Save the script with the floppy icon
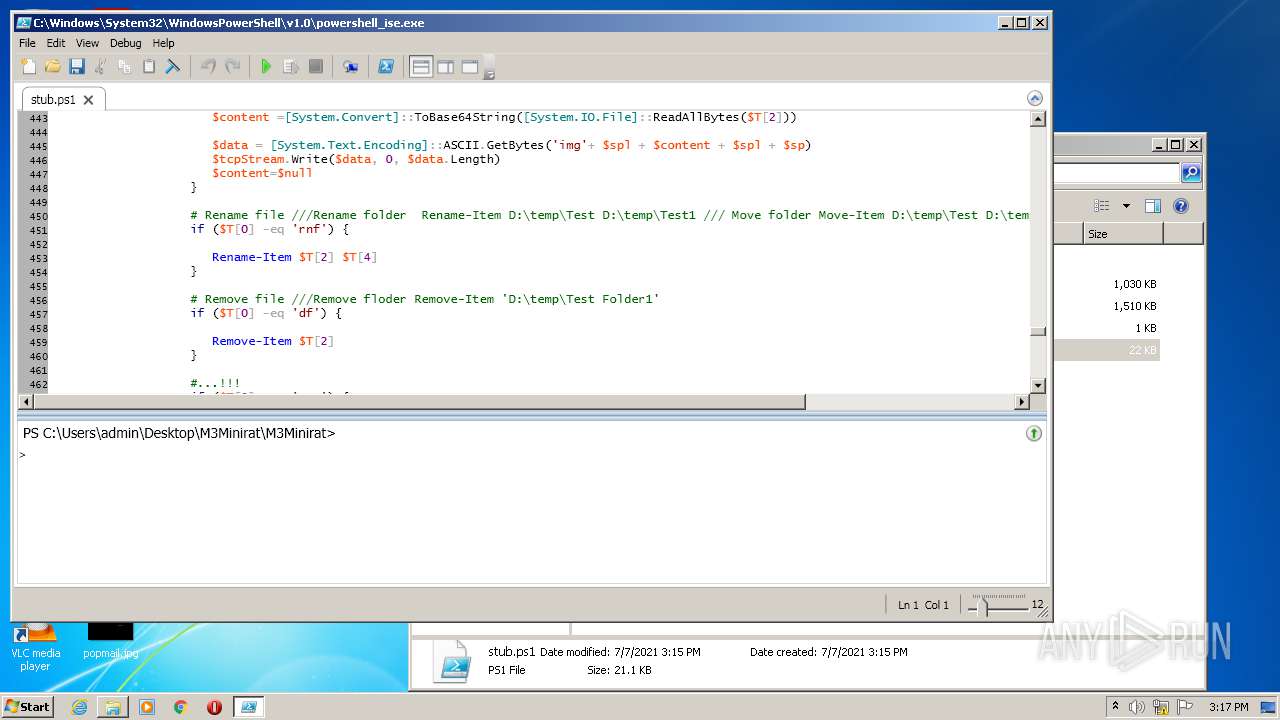The width and height of the screenshot is (1280, 720). tap(77, 67)
